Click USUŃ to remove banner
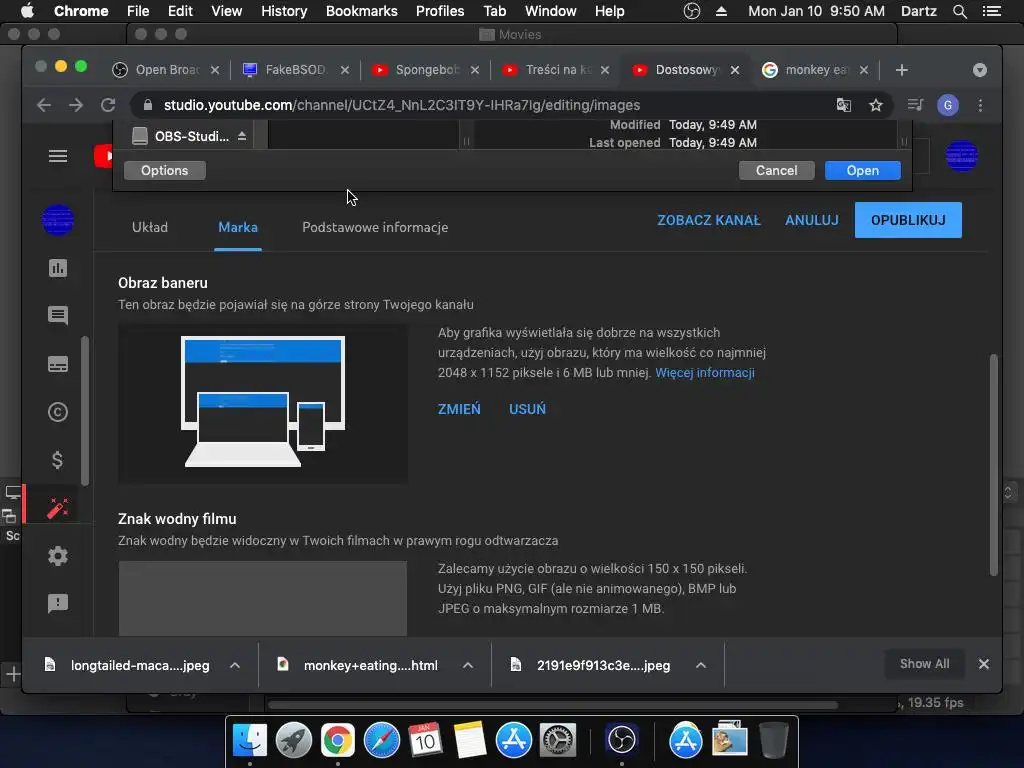Image resolution: width=1024 pixels, height=768 pixels. point(527,409)
